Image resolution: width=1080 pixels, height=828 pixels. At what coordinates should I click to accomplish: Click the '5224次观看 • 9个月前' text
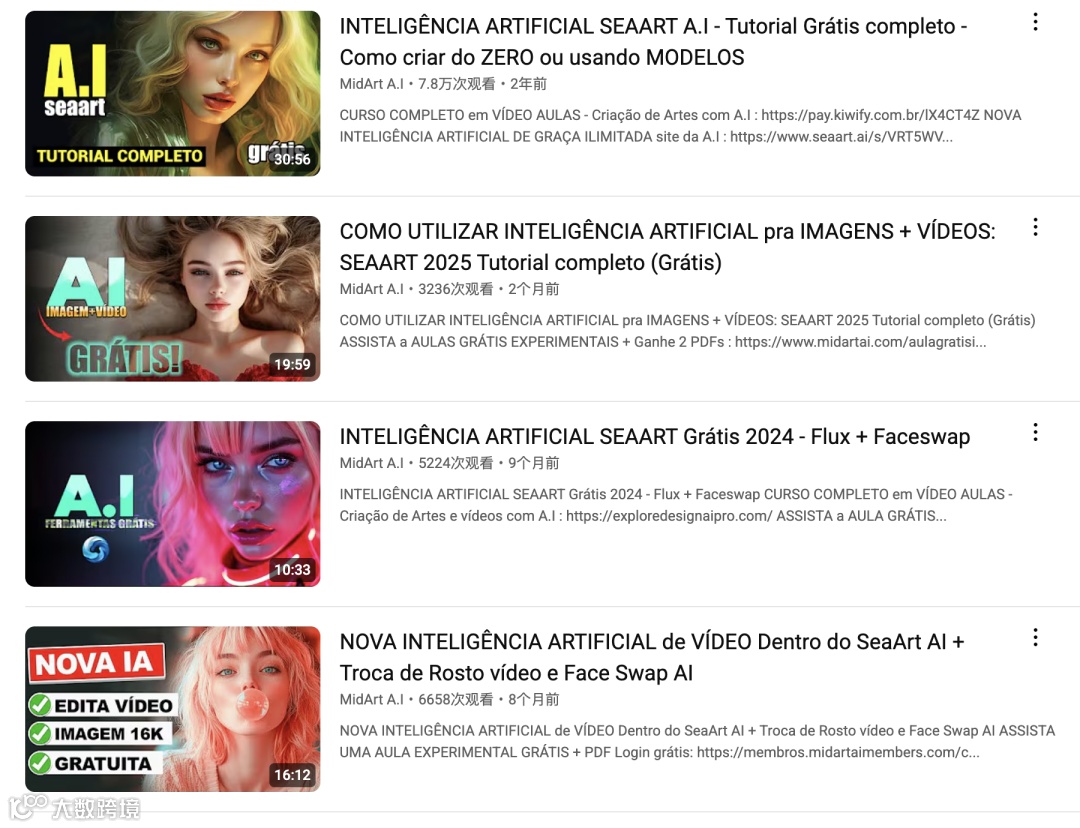point(488,463)
